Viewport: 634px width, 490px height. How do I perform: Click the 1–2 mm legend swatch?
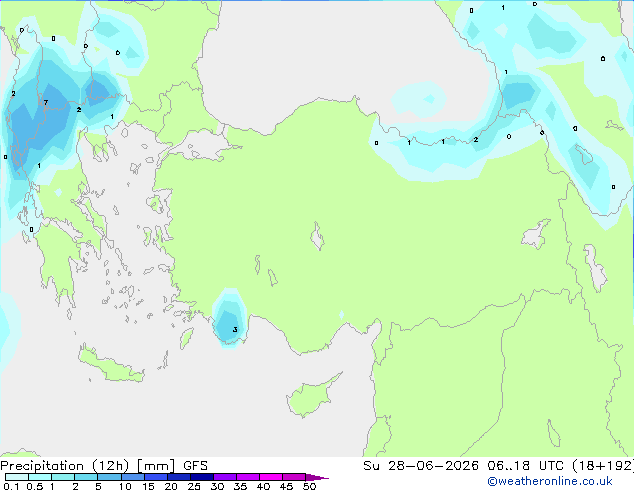(63, 477)
